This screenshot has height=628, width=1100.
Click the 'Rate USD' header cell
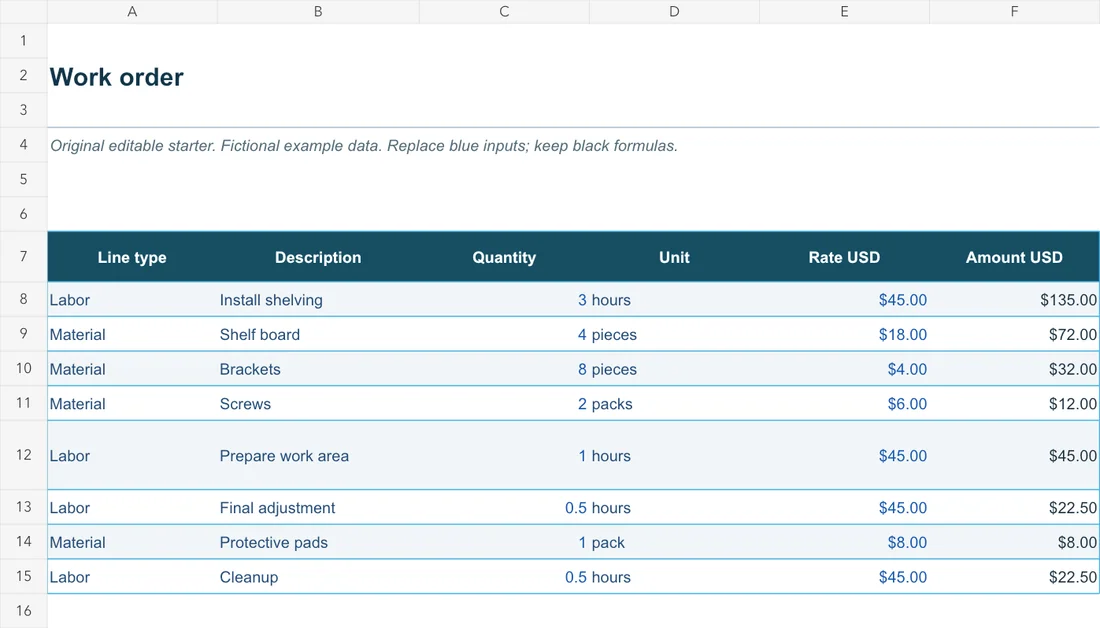click(844, 257)
